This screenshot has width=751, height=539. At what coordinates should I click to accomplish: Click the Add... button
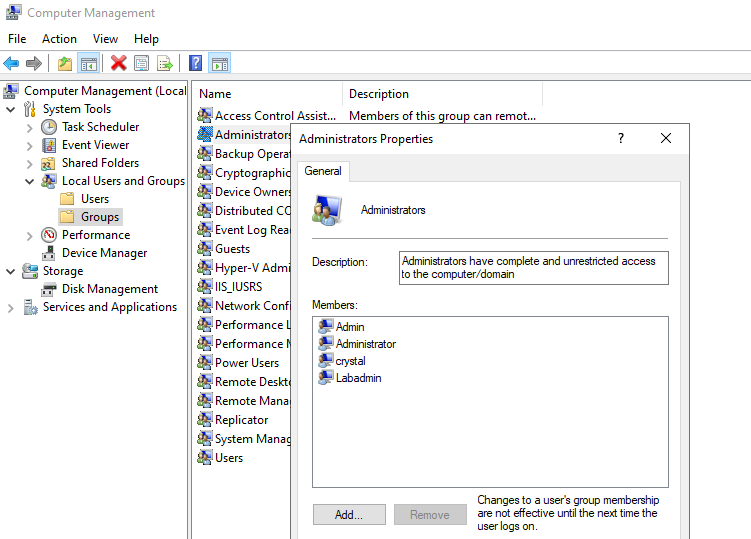click(x=349, y=515)
